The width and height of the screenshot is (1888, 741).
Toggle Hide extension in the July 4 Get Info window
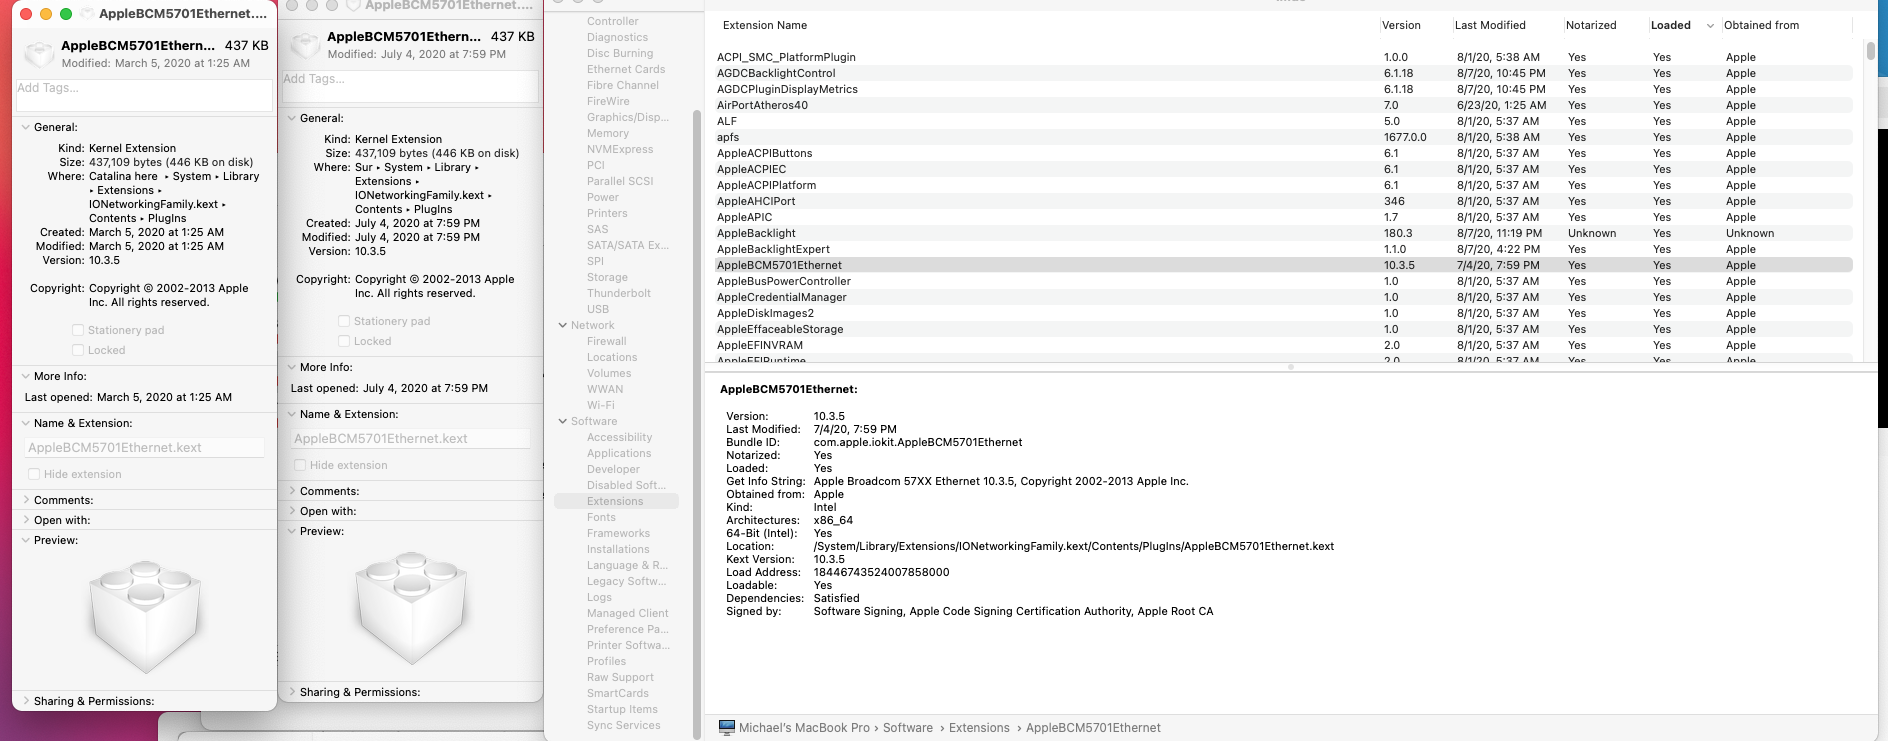[300, 465]
